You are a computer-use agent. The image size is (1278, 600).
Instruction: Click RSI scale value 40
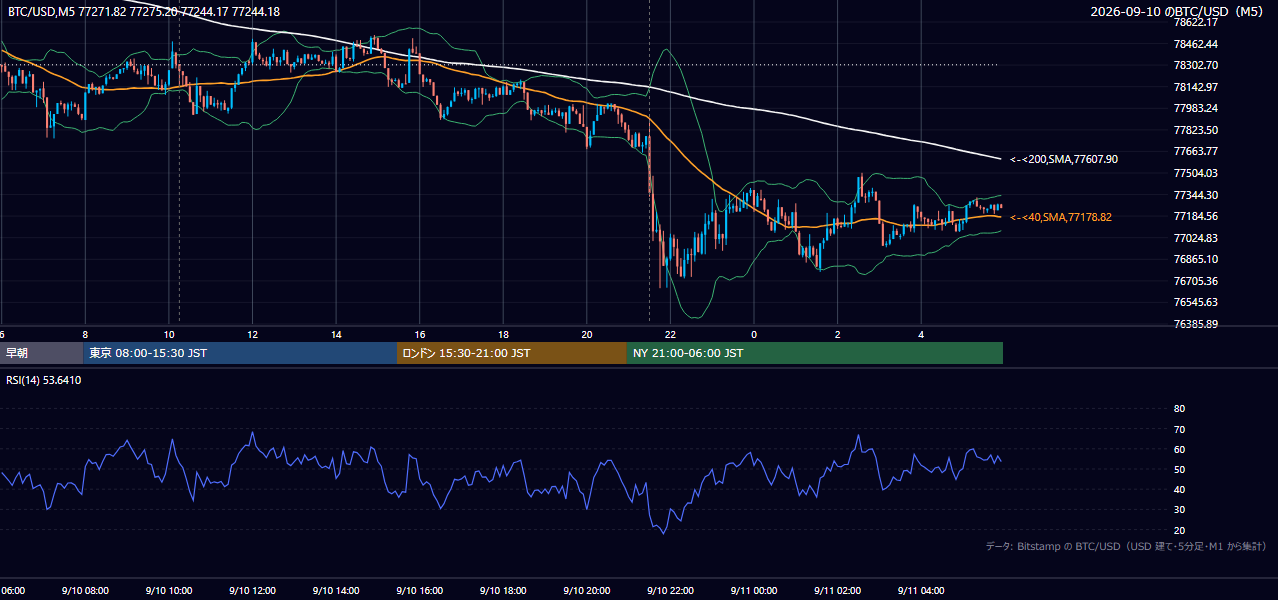(1179, 489)
